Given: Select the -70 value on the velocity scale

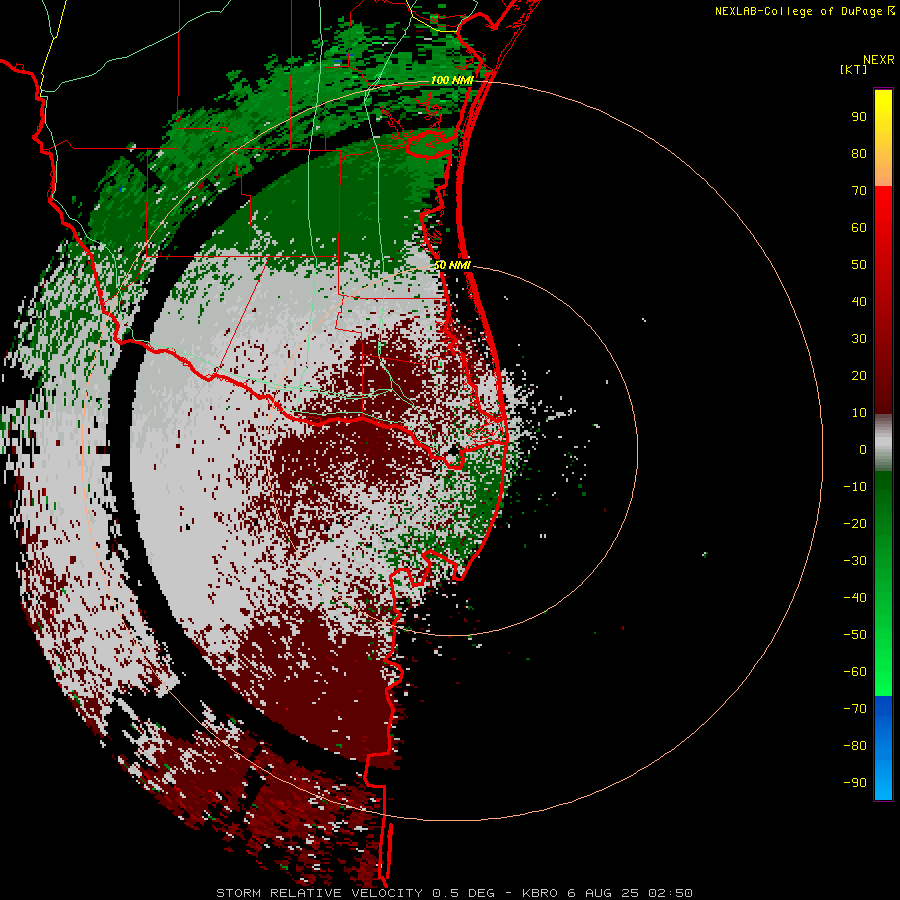Looking at the screenshot, I should [855, 709].
